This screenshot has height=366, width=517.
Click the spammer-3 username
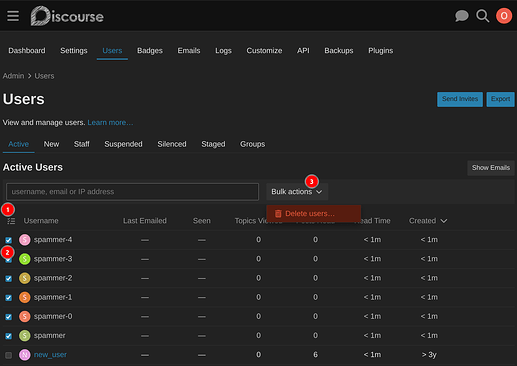pos(53,259)
